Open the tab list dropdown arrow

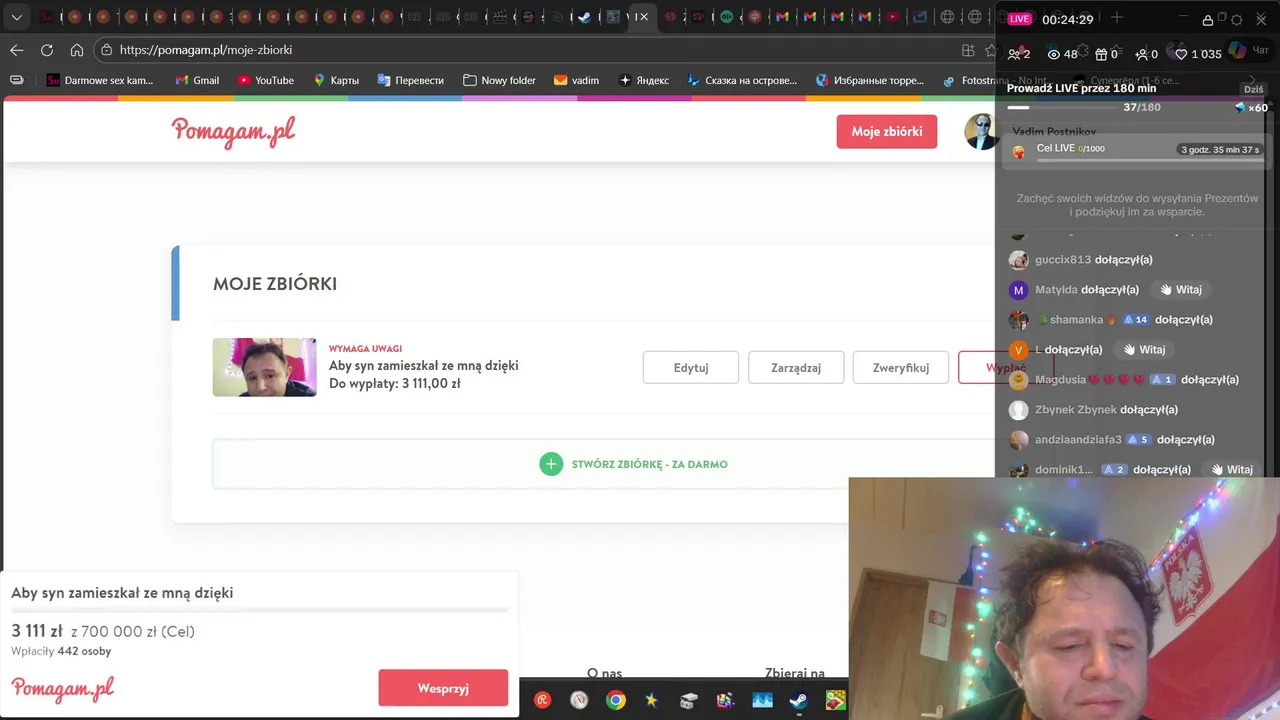16,17
